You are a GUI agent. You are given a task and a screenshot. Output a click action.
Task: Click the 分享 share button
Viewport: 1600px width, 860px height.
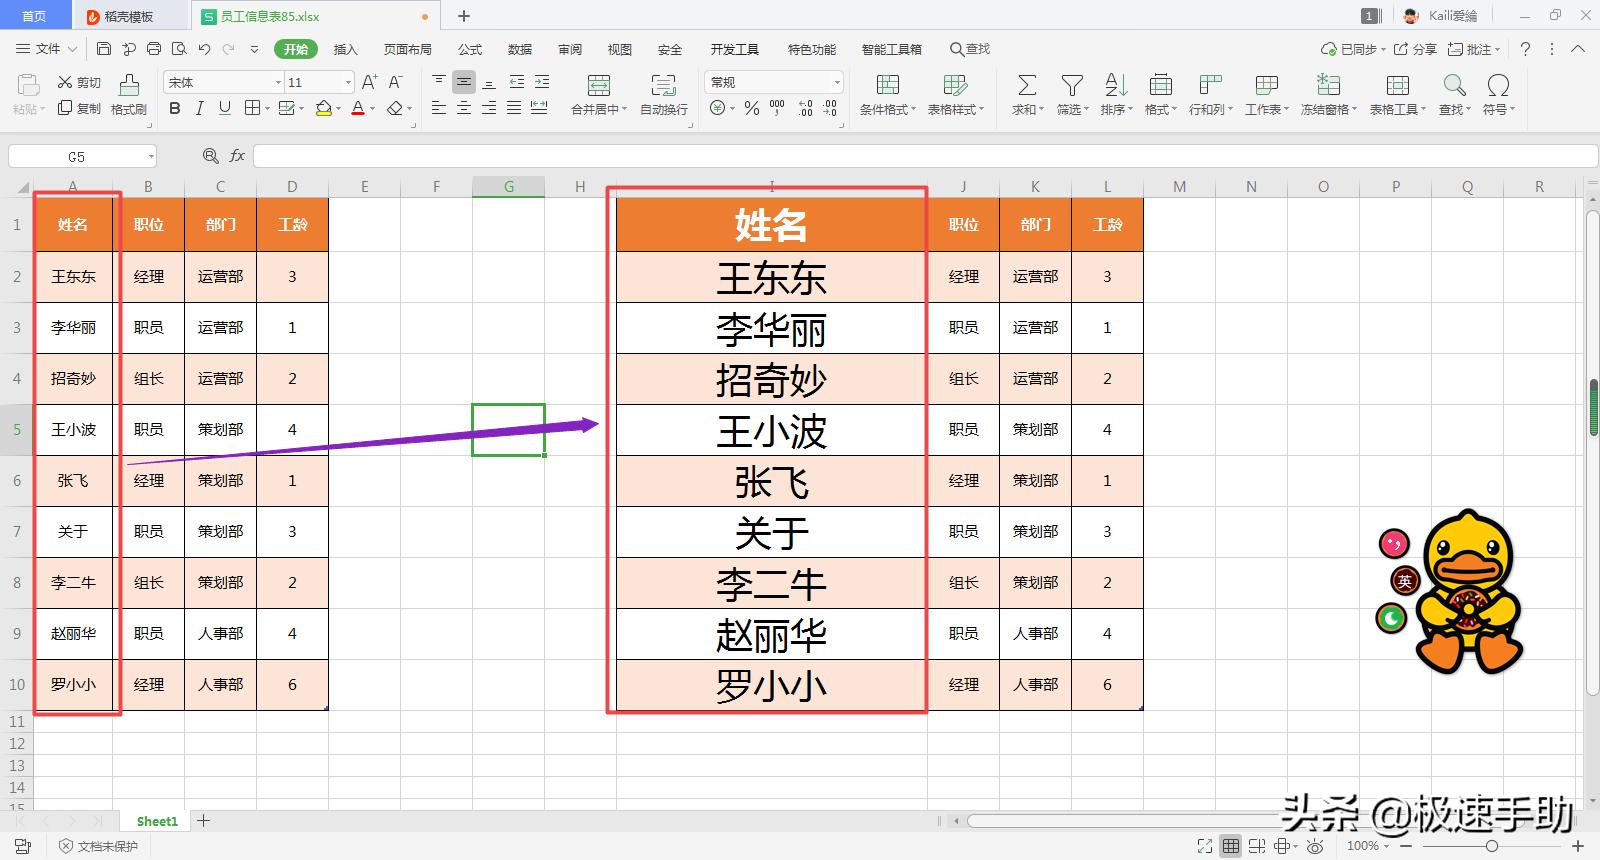1416,49
